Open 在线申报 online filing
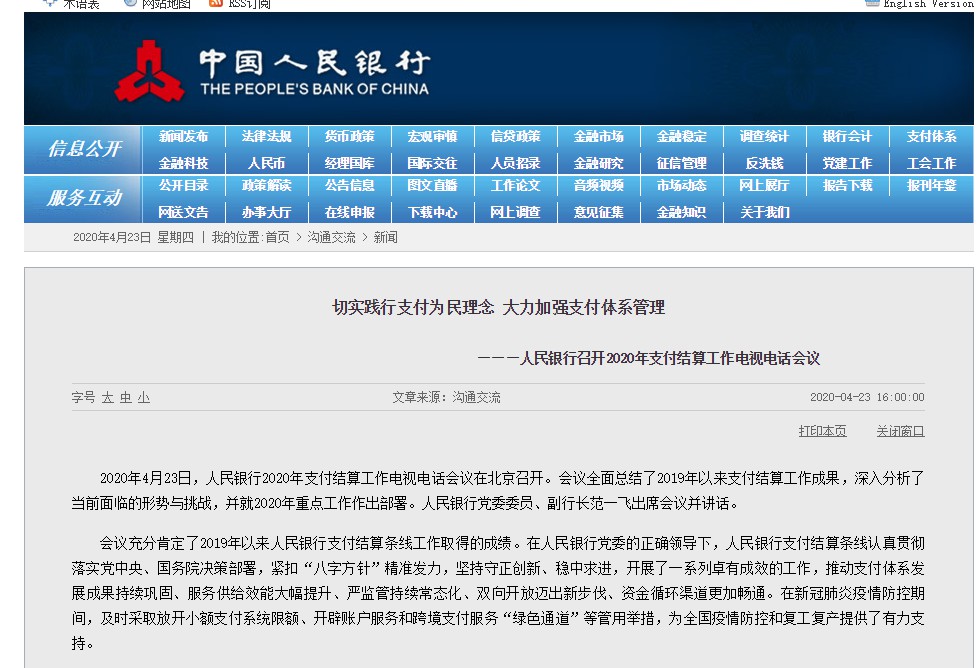Image resolution: width=980 pixels, height=668 pixels. 349,212
